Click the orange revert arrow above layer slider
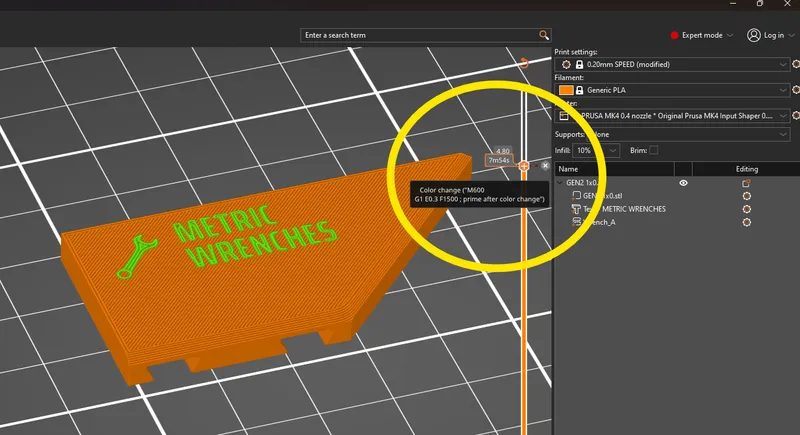 pos(524,63)
